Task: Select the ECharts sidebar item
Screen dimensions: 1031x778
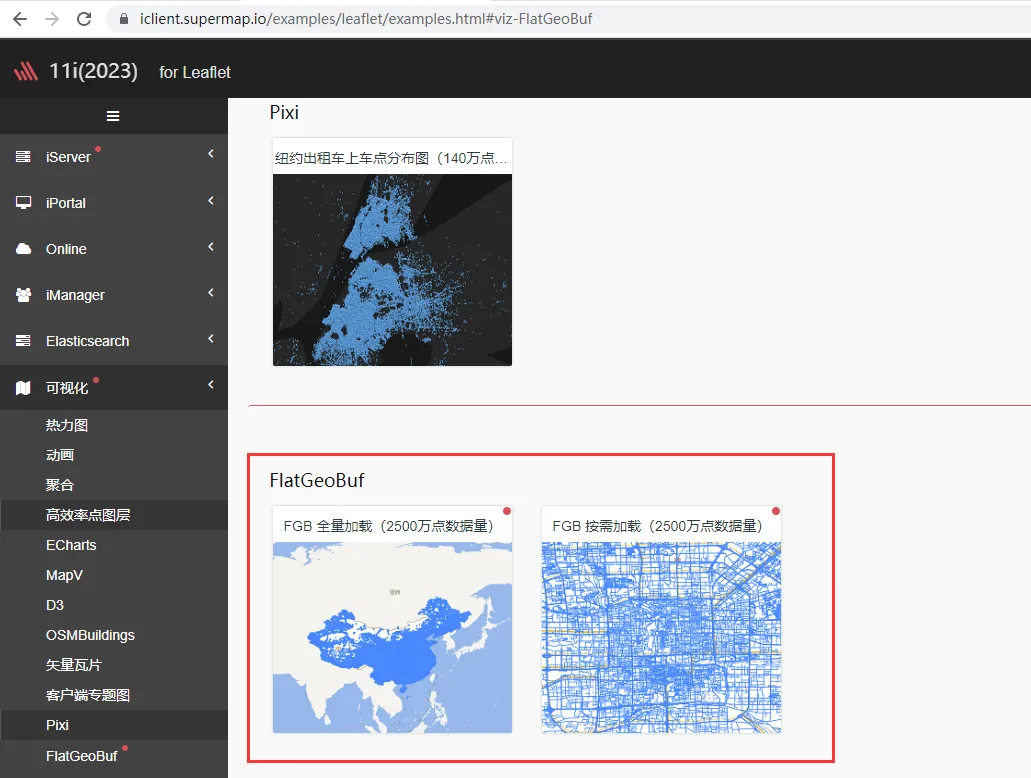Action: (71, 545)
